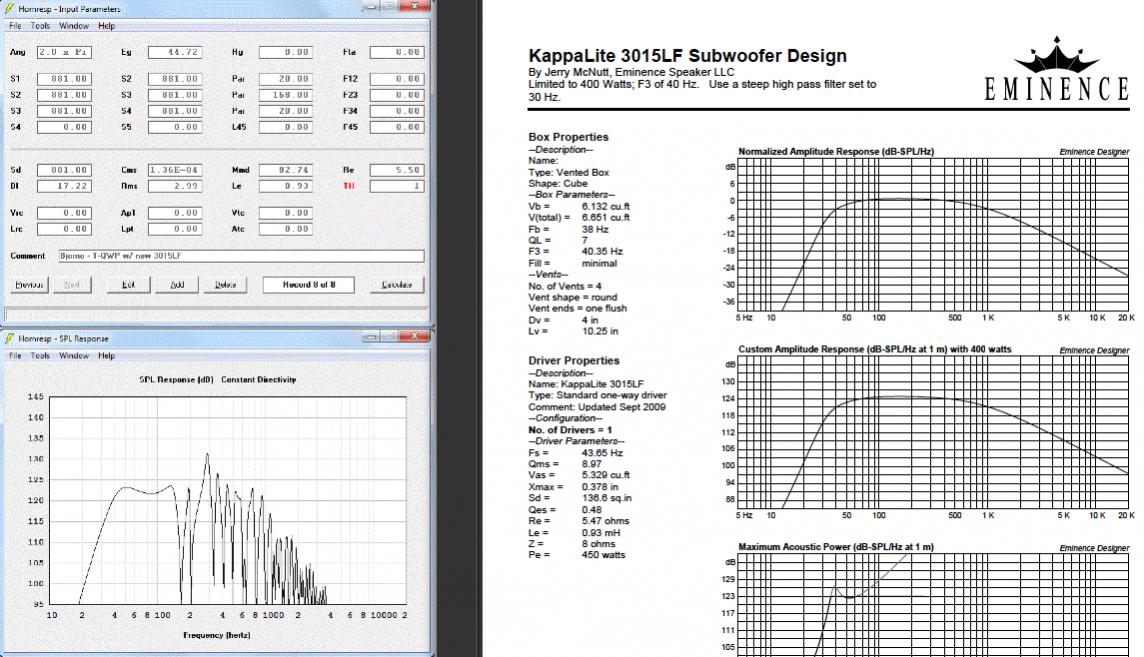1144x657 pixels.
Task: Click the L45 input field
Action: 286,127
